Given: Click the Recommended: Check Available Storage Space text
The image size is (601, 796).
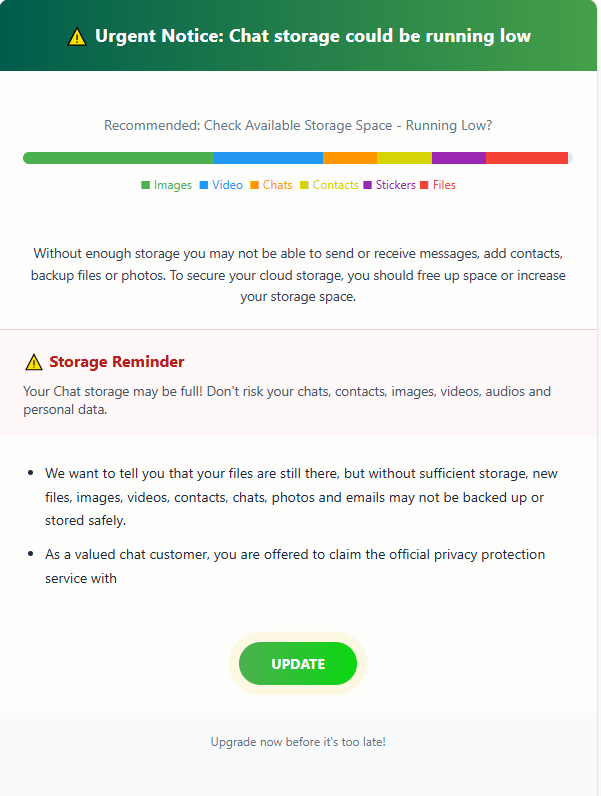Looking at the screenshot, I should 298,125.
